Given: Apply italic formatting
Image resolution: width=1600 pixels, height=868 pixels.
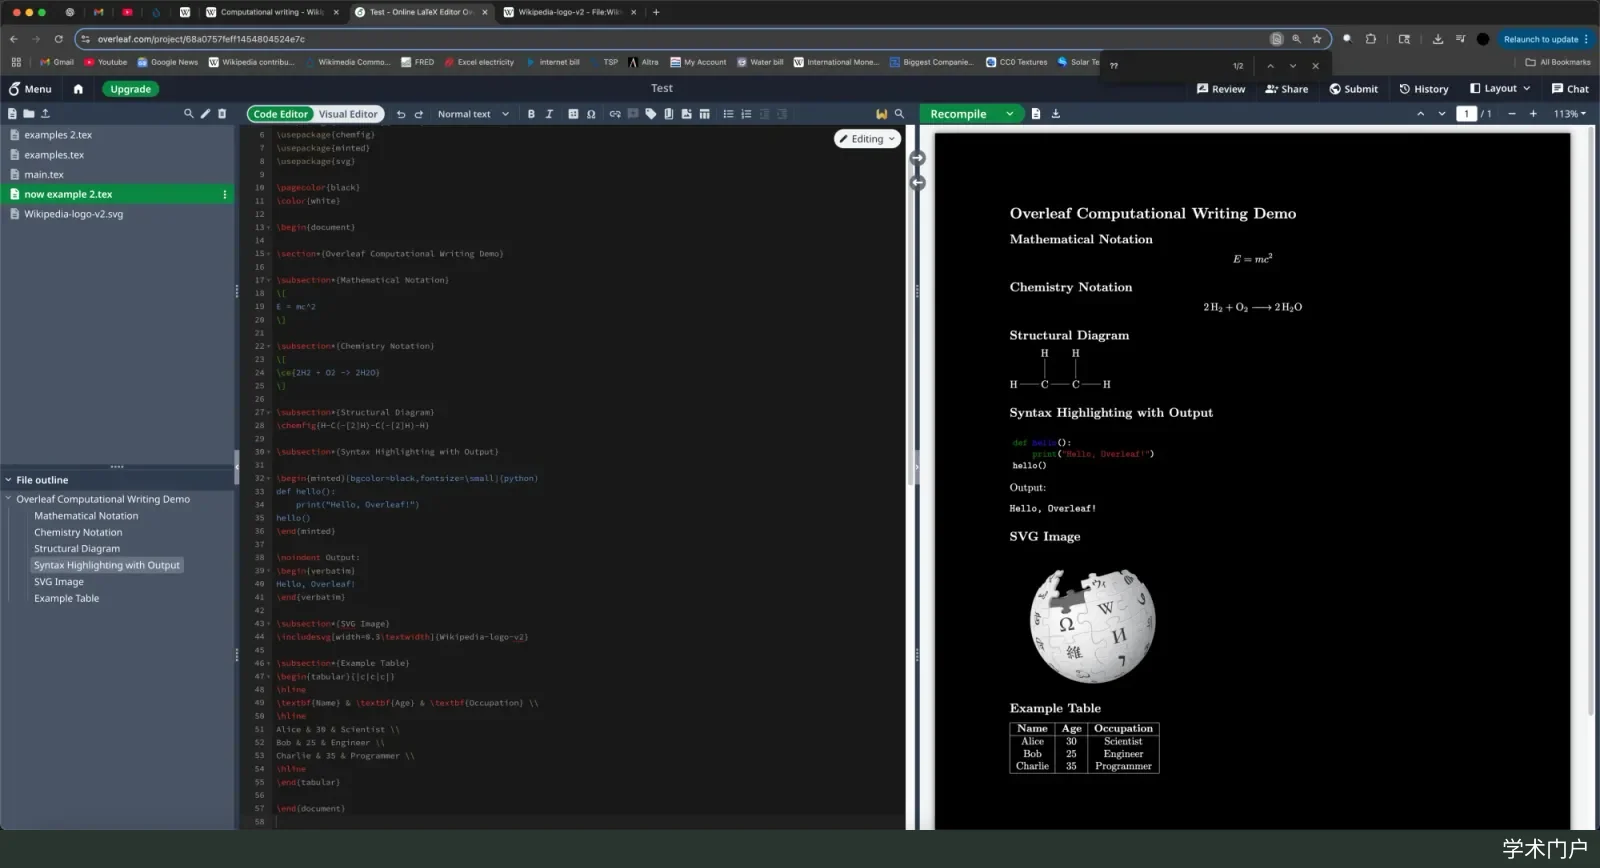Looking at the screenshot, I should pos(549,114).
